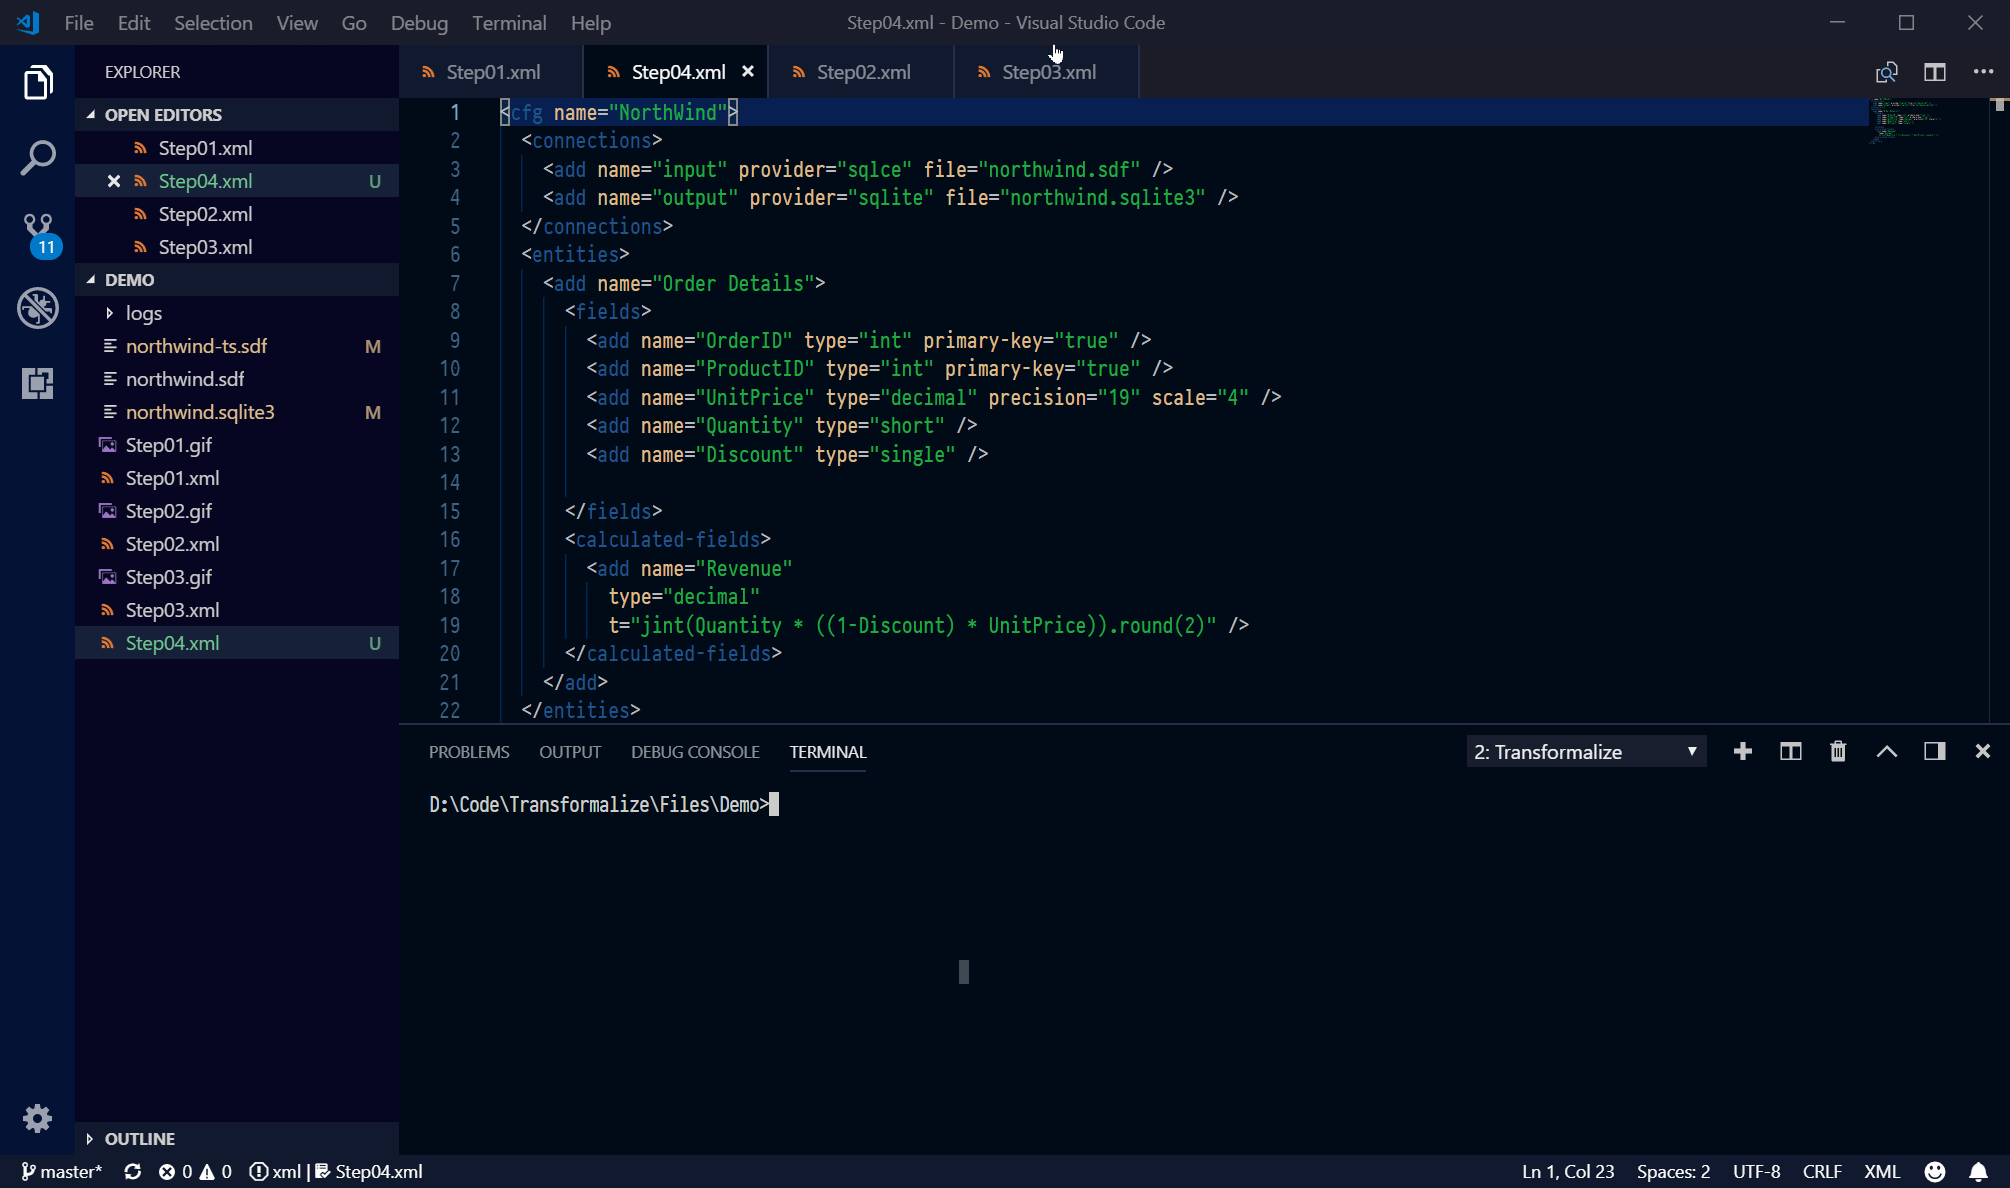
Task: Open the Debug view icon
Action: click(x=38, y=308)
